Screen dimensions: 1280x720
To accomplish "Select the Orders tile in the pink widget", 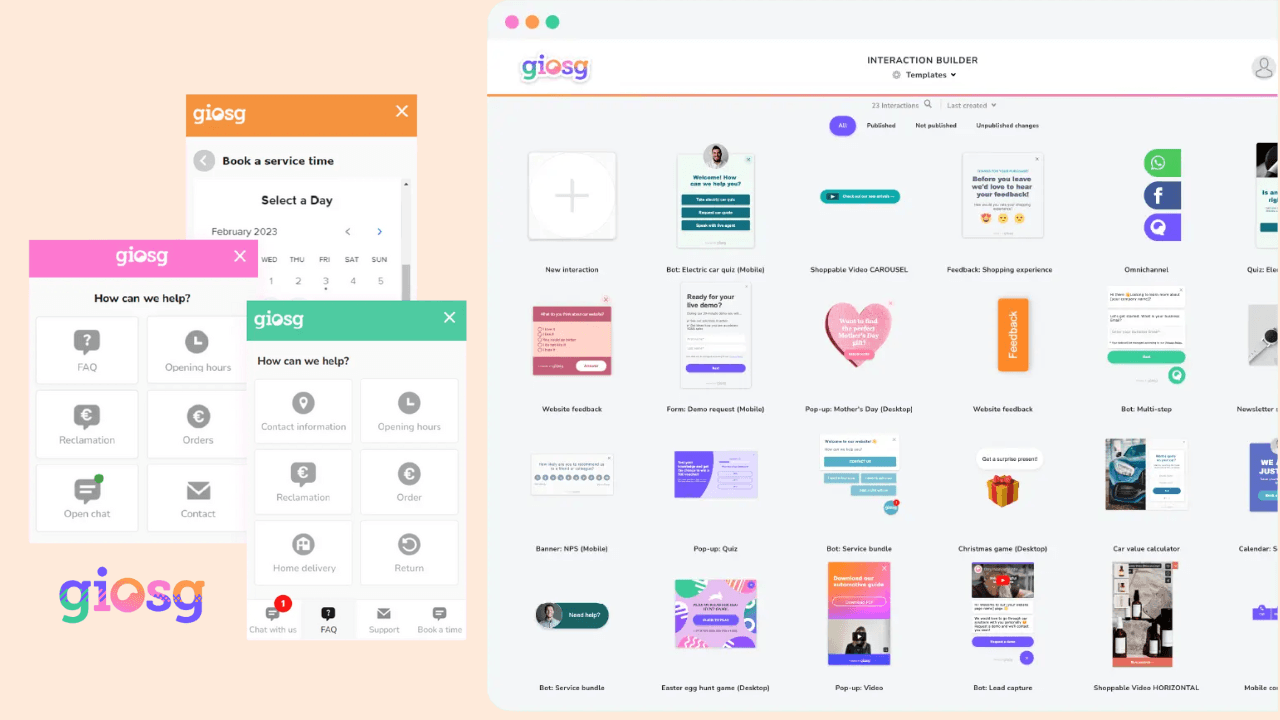I will 198,424.
